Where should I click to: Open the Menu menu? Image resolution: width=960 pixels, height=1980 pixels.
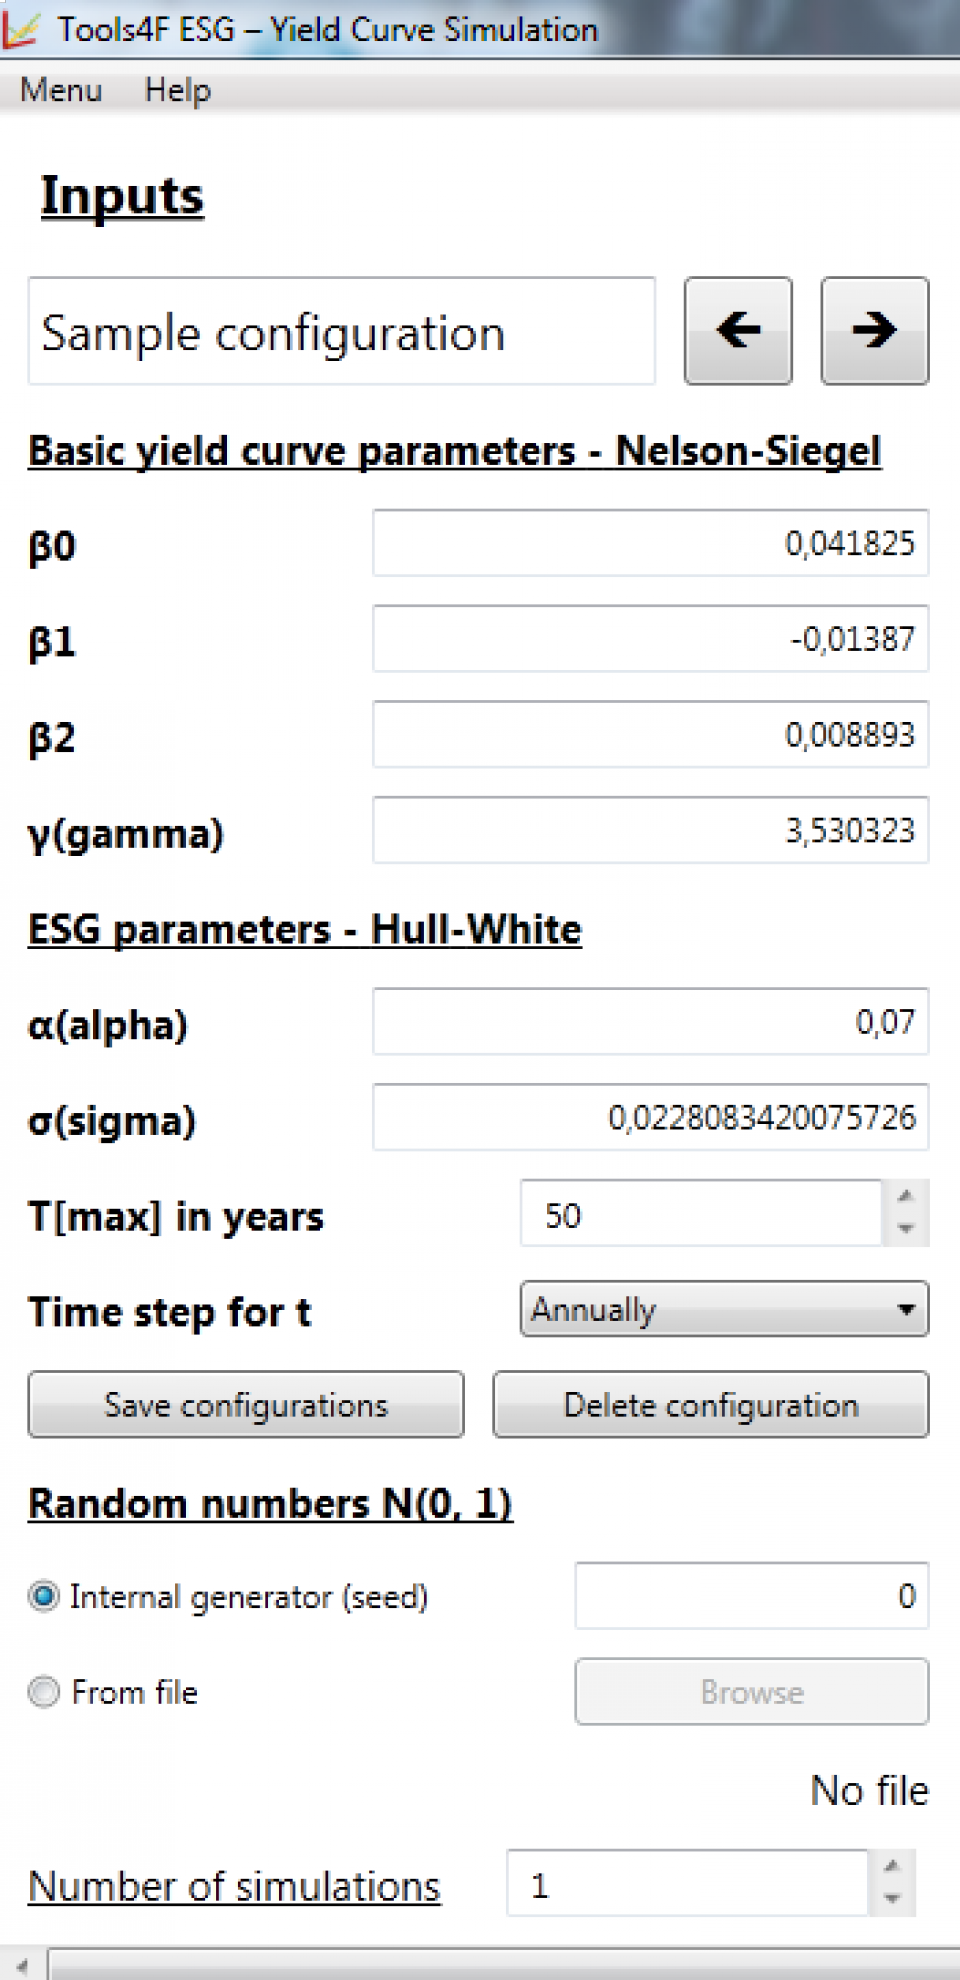(x=61, y=91)
